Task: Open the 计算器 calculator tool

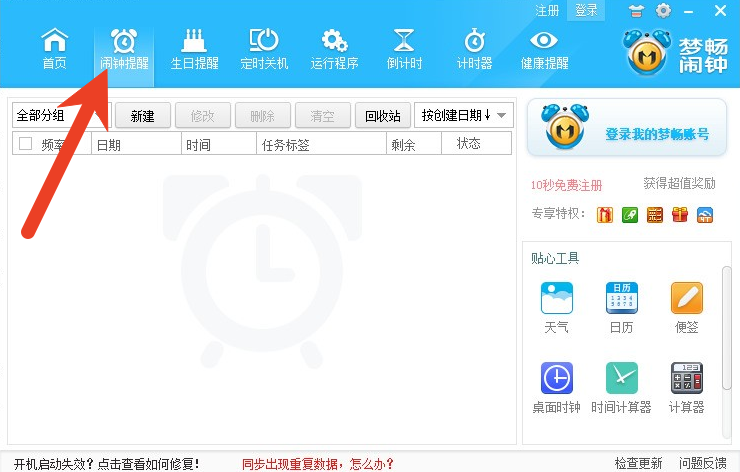Action: tap(687, 388)
